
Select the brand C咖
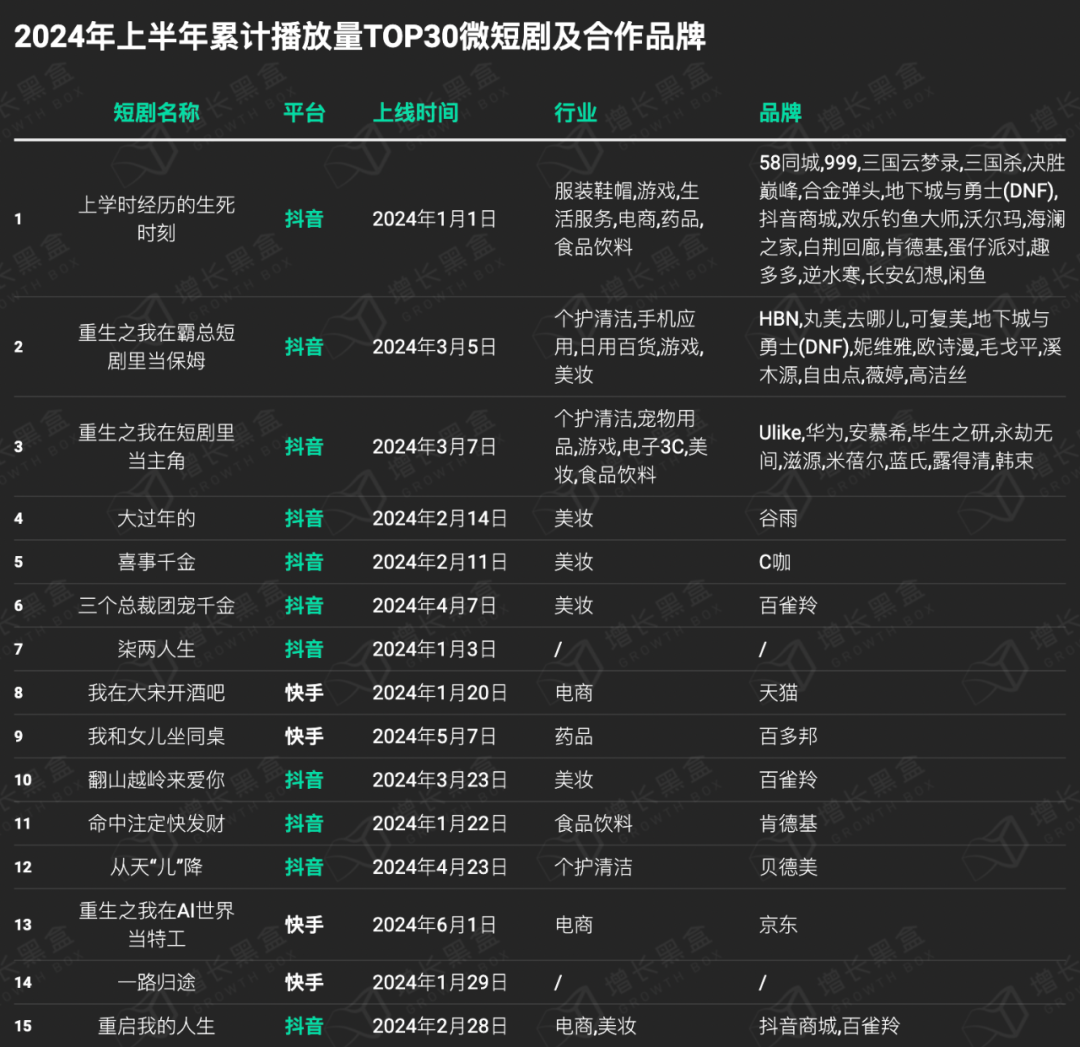coord(775,562)
